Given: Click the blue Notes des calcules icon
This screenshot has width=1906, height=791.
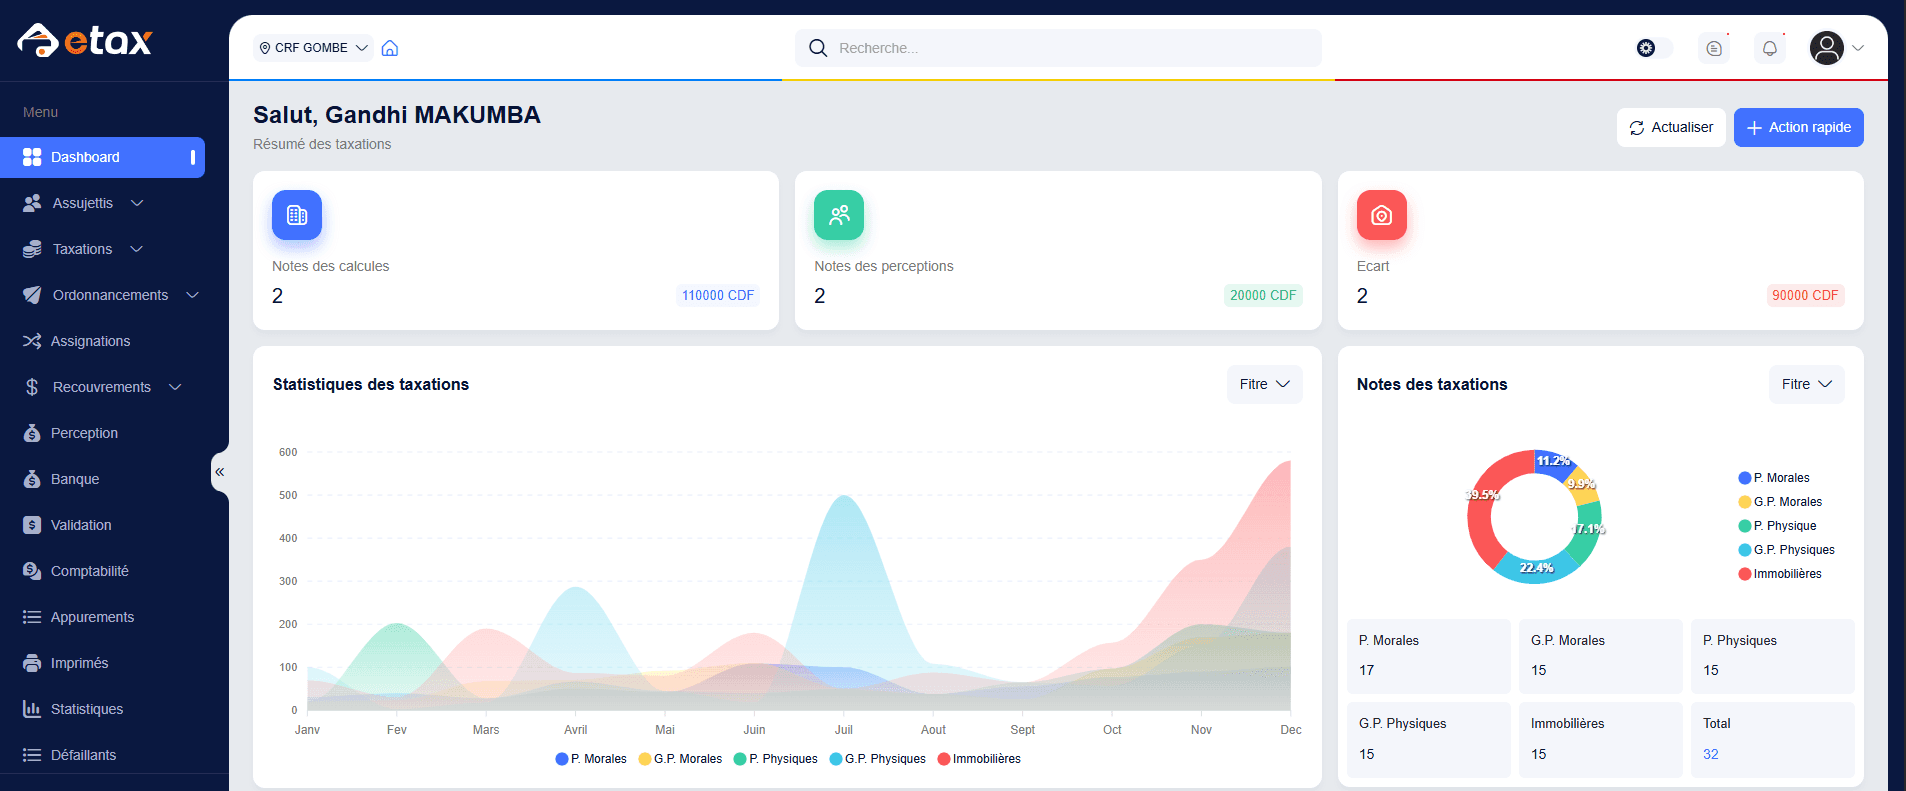Looking at the screenshot, I should pos(297,215).
